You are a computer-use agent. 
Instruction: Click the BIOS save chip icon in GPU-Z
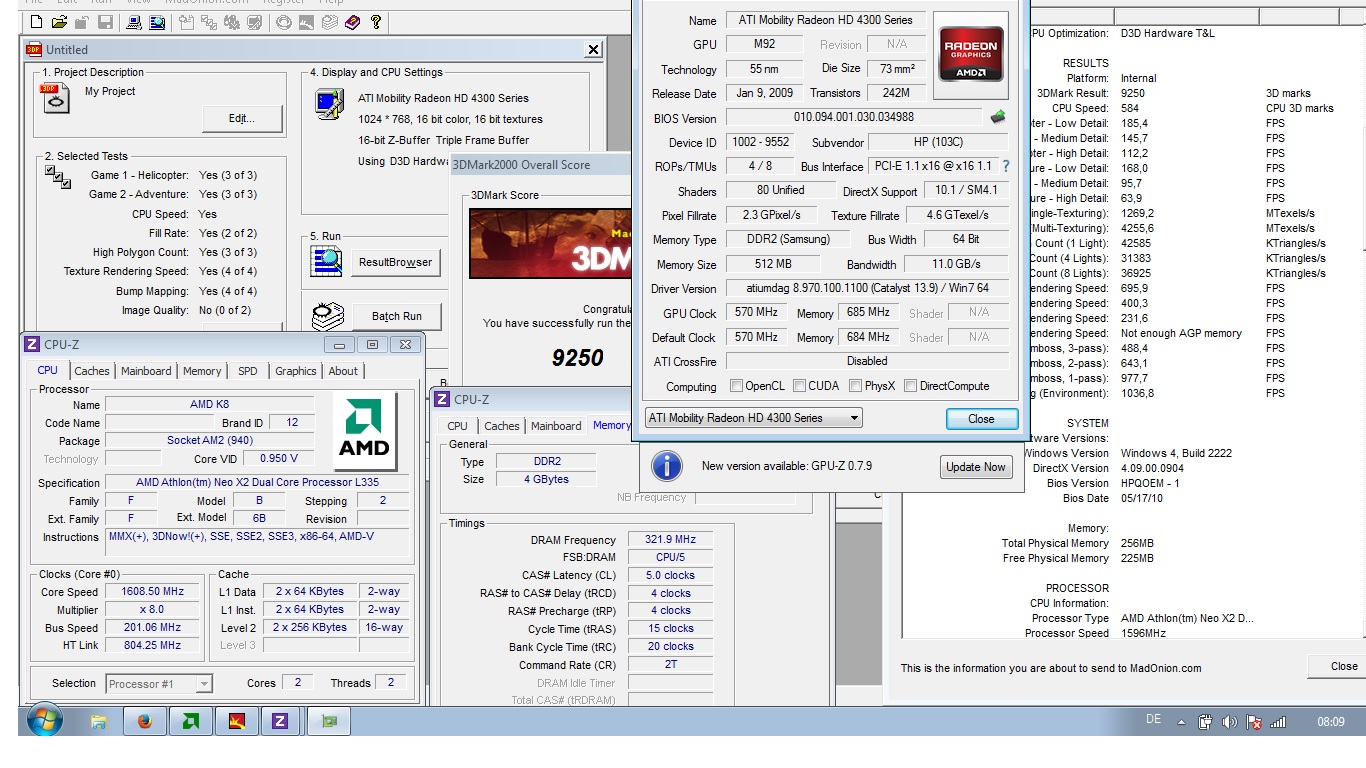tap(997, 117)
